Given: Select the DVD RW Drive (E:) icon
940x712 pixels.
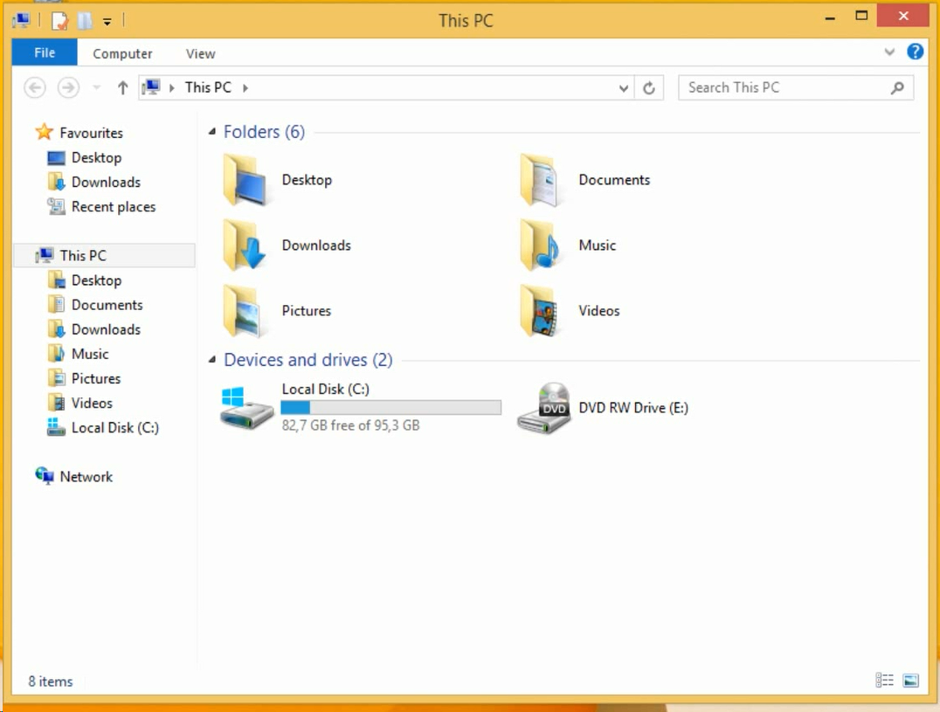Looking at the screenshot, I should point(544,408).
